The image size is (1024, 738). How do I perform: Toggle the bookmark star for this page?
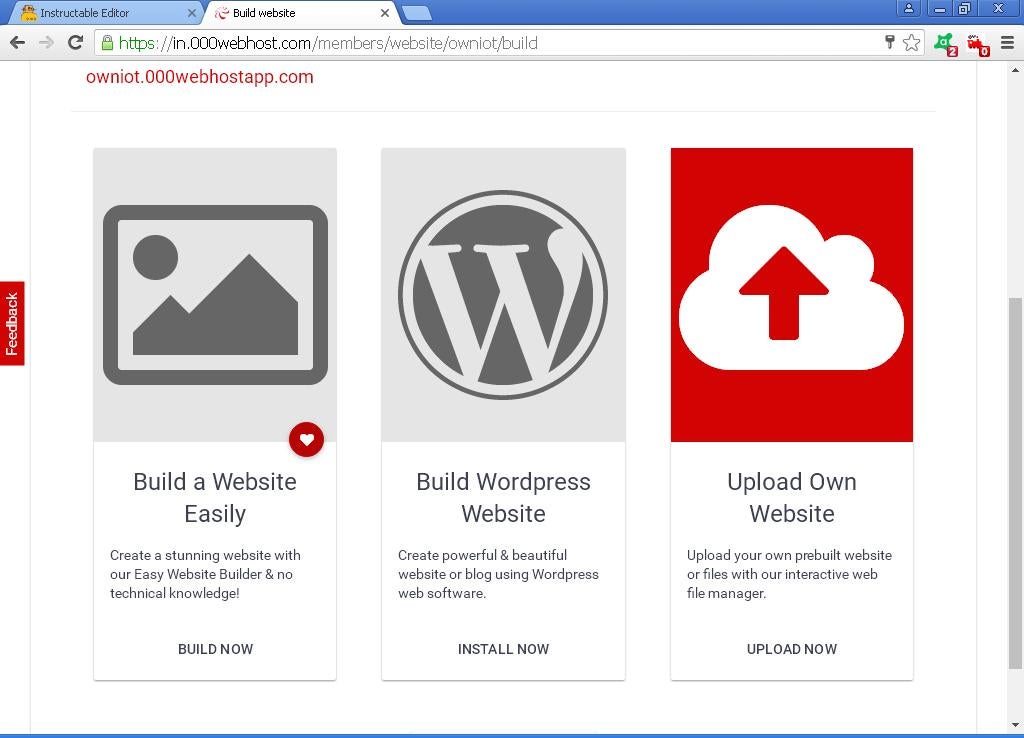[x=911, y=43]
